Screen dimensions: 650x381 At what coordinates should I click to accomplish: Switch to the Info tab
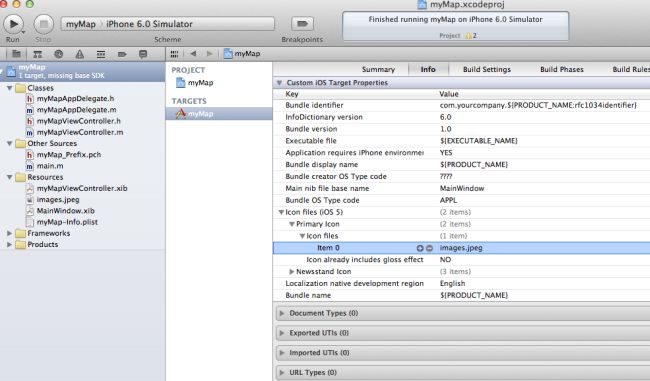[428, 69]
